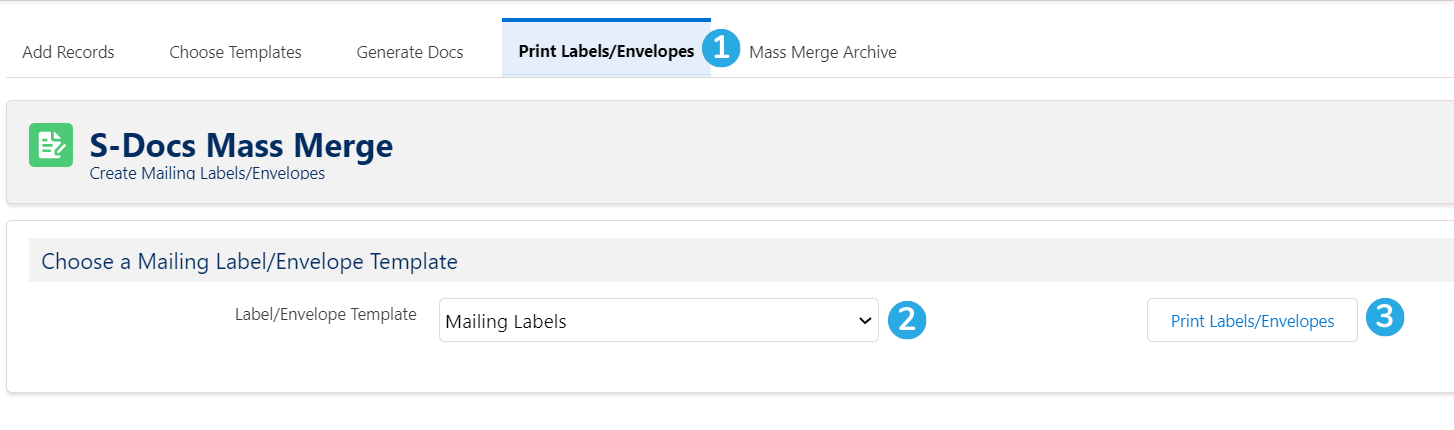
Task: Click the Label/Envelope Template field label
Action: (325, 314)
